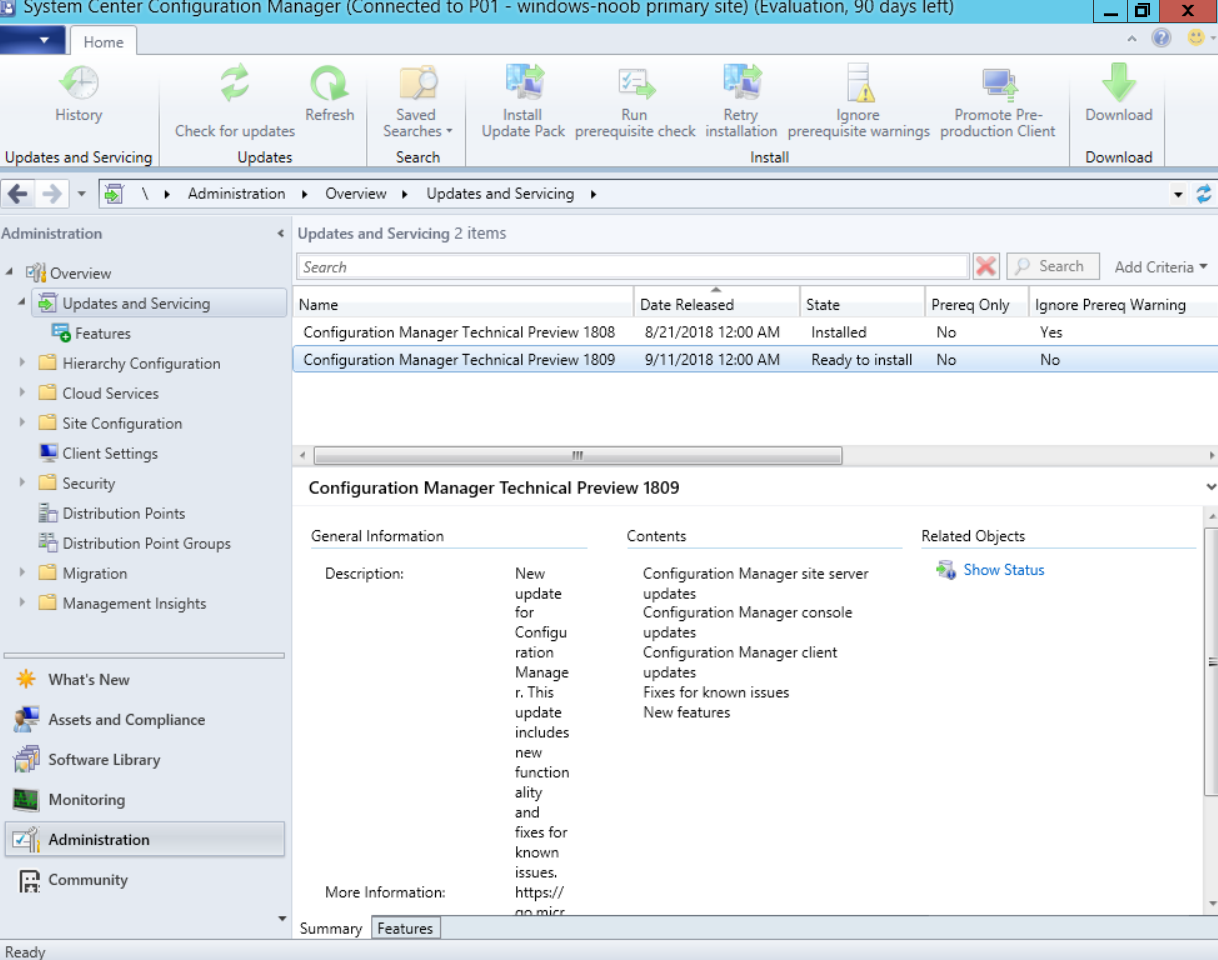Expand the Security folder
Screen dimensions: 1218x960
[23, 483]
